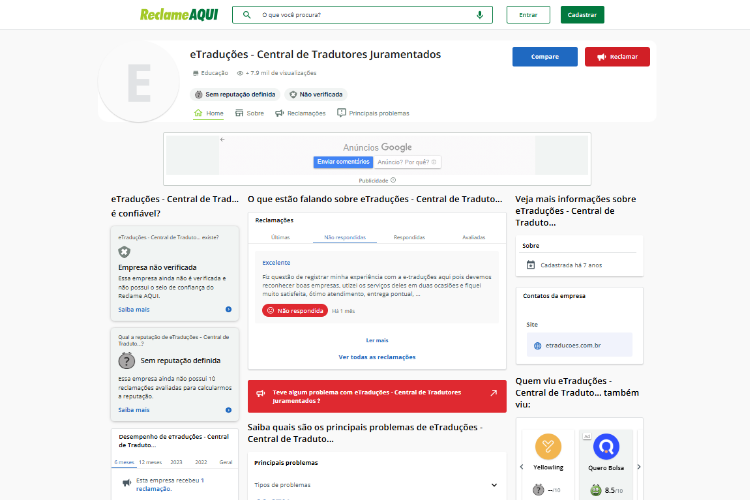750x500 pixels.
Task: Show previous companies in carousel
Action: [x=521, y=467]
